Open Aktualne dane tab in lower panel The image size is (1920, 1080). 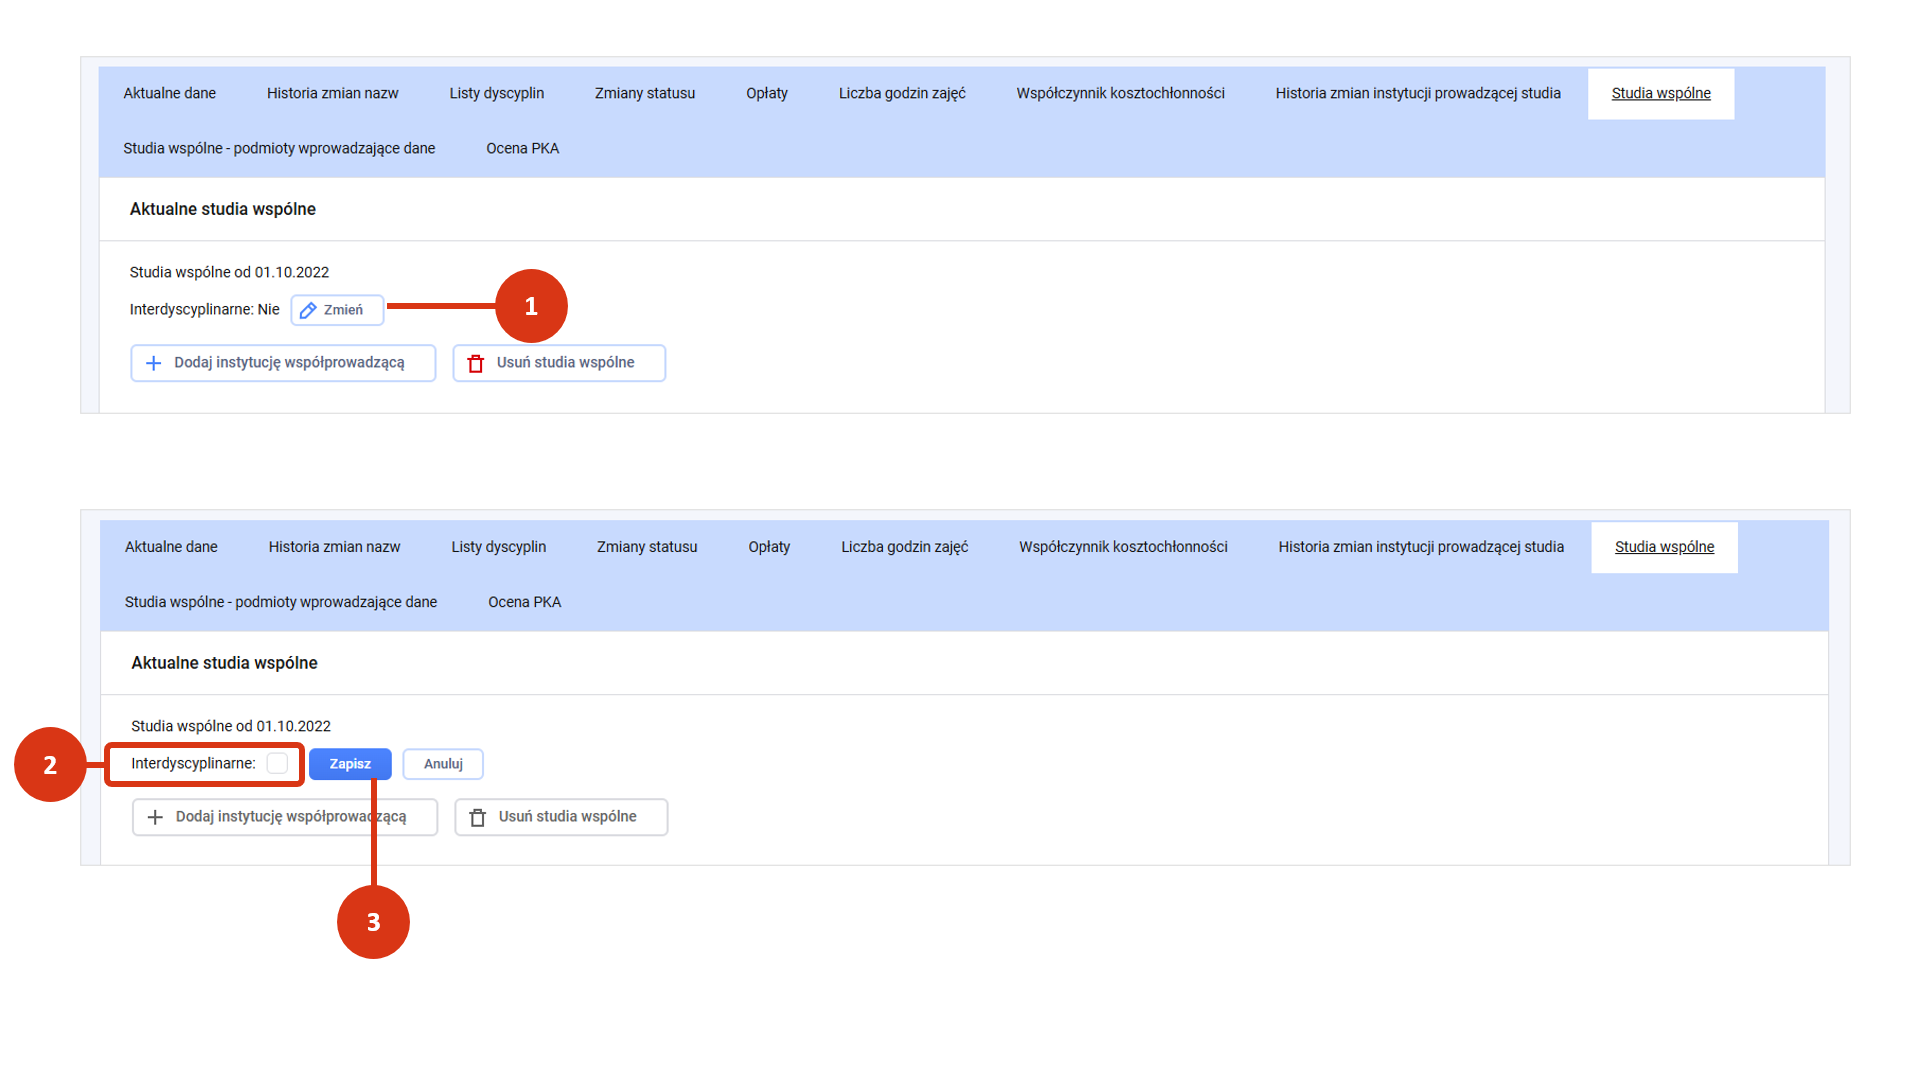click(171, 547)
